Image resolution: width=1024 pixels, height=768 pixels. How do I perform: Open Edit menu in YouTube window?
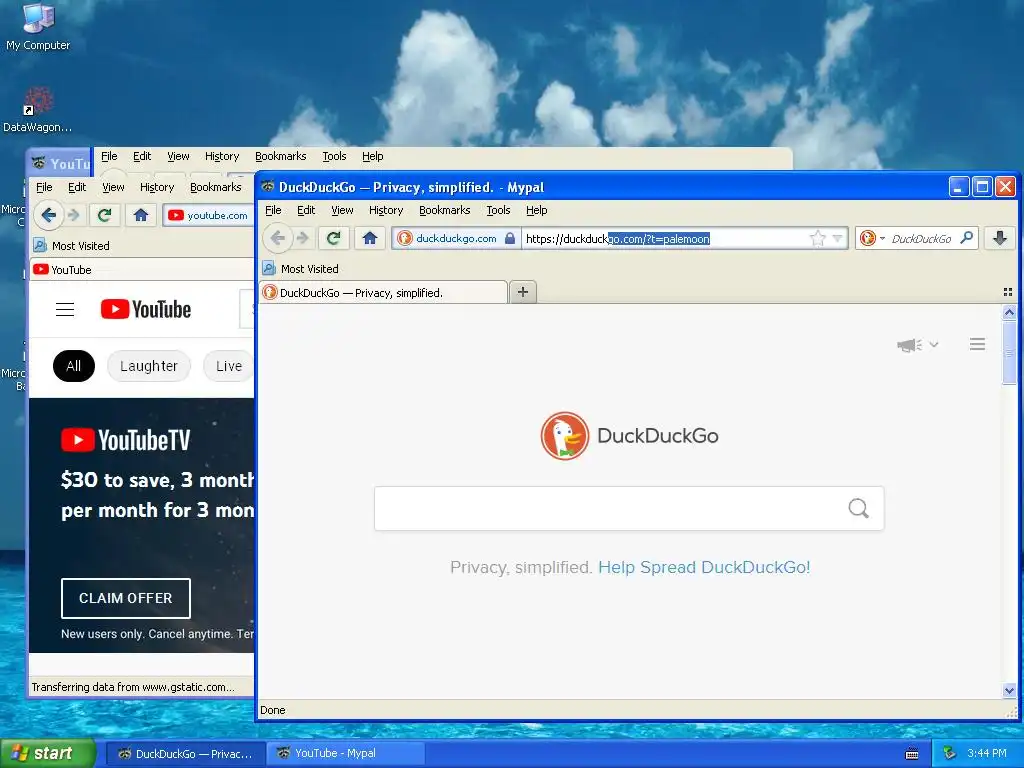[x=77, y=187]
